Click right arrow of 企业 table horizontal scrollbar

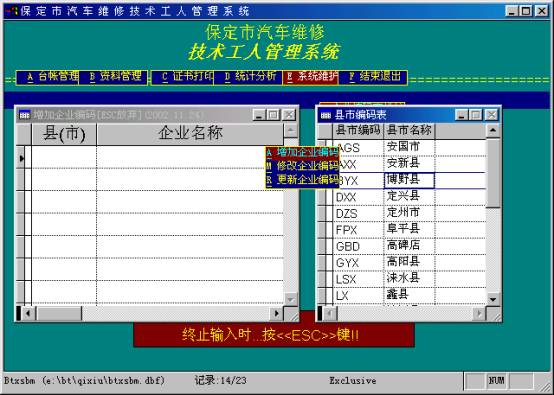pyautogui.click(x=277, y=313)
